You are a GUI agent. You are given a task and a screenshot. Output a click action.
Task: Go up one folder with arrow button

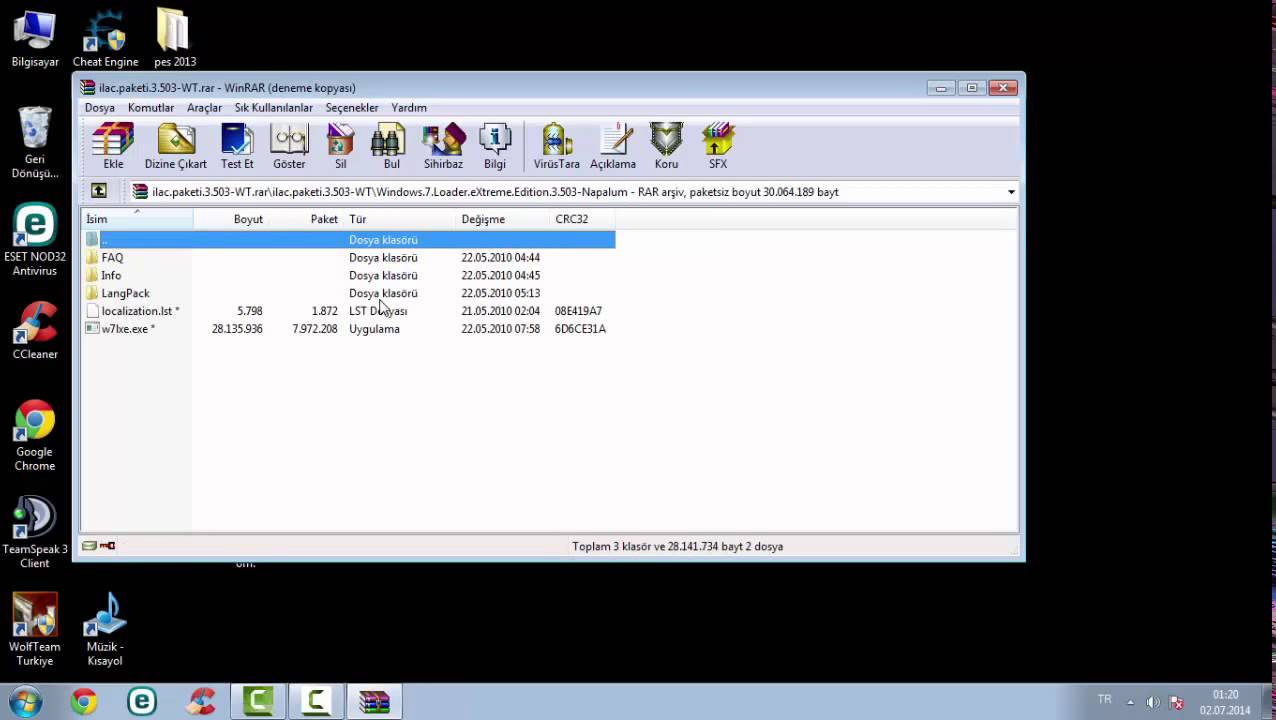coord(98,191)
